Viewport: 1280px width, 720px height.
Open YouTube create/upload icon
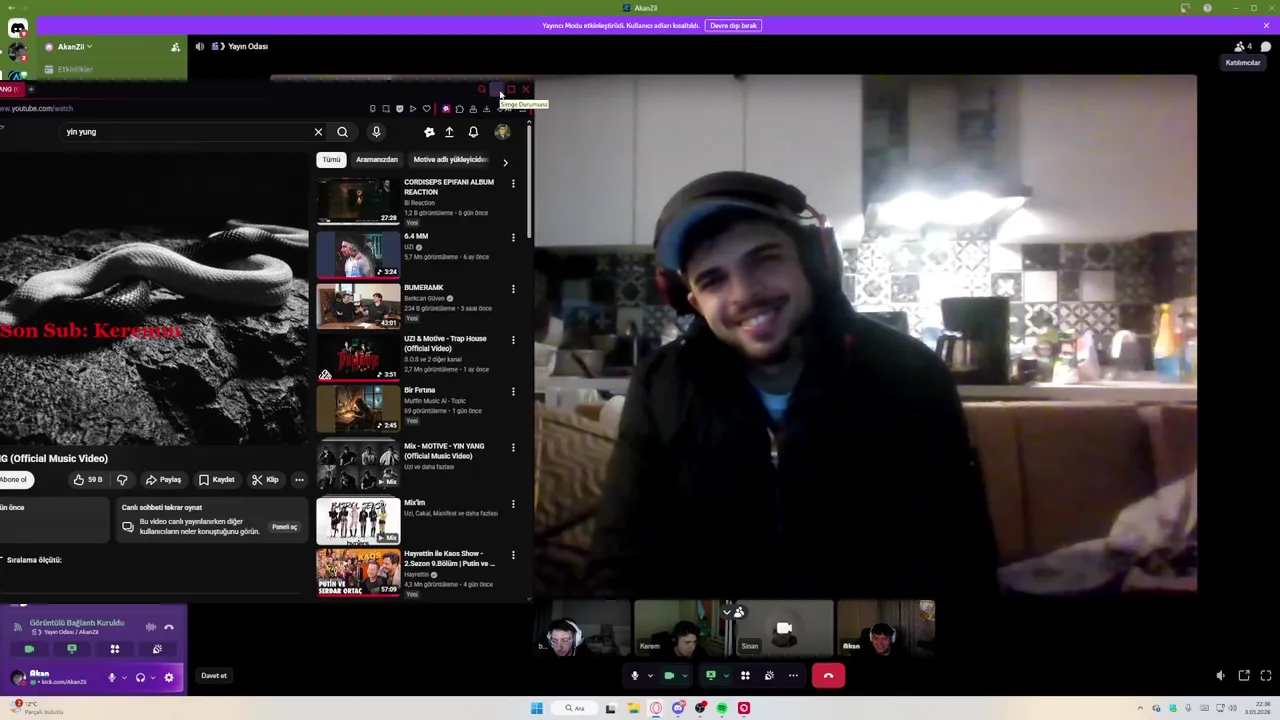click(449, 132)
